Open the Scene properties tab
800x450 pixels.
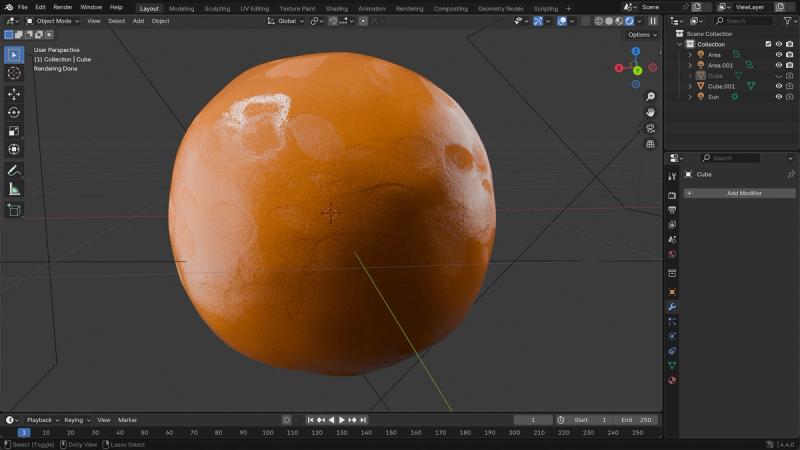(x=672, y=239)
